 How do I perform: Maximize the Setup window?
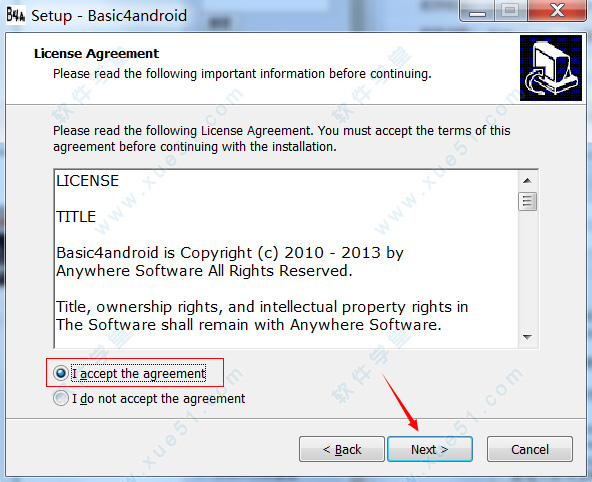(x=510, y=11)
